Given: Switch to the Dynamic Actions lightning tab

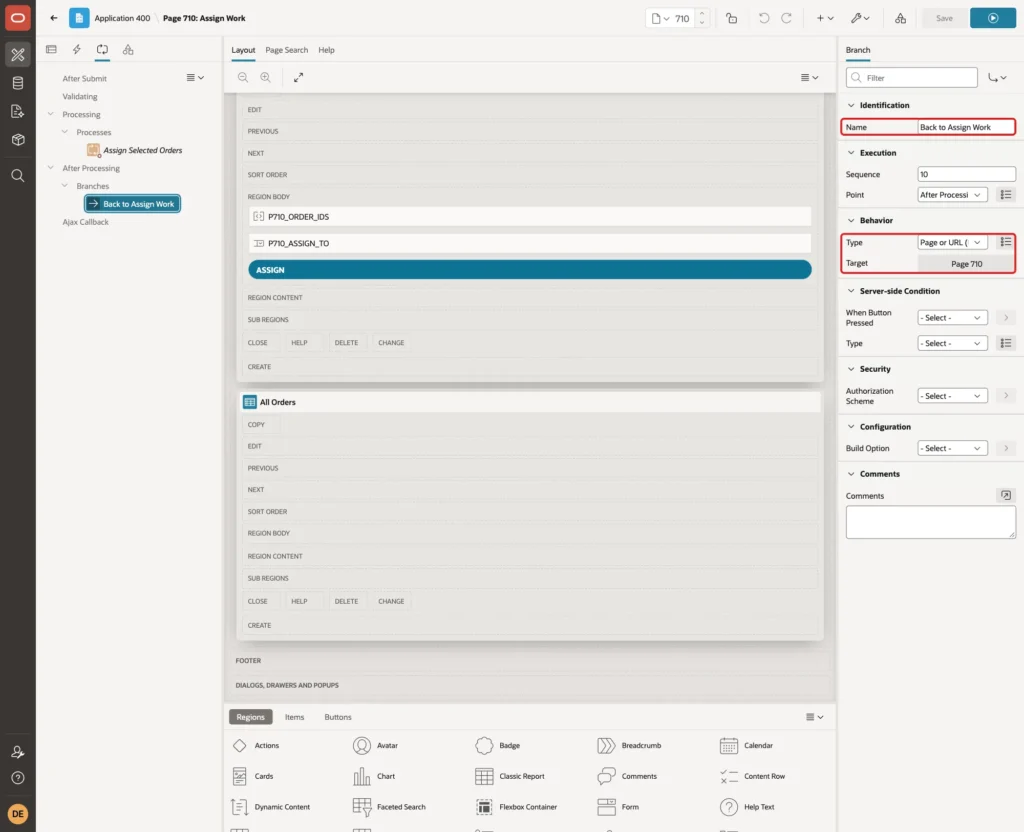Looking at the screenshot, I should click(76, 50).
